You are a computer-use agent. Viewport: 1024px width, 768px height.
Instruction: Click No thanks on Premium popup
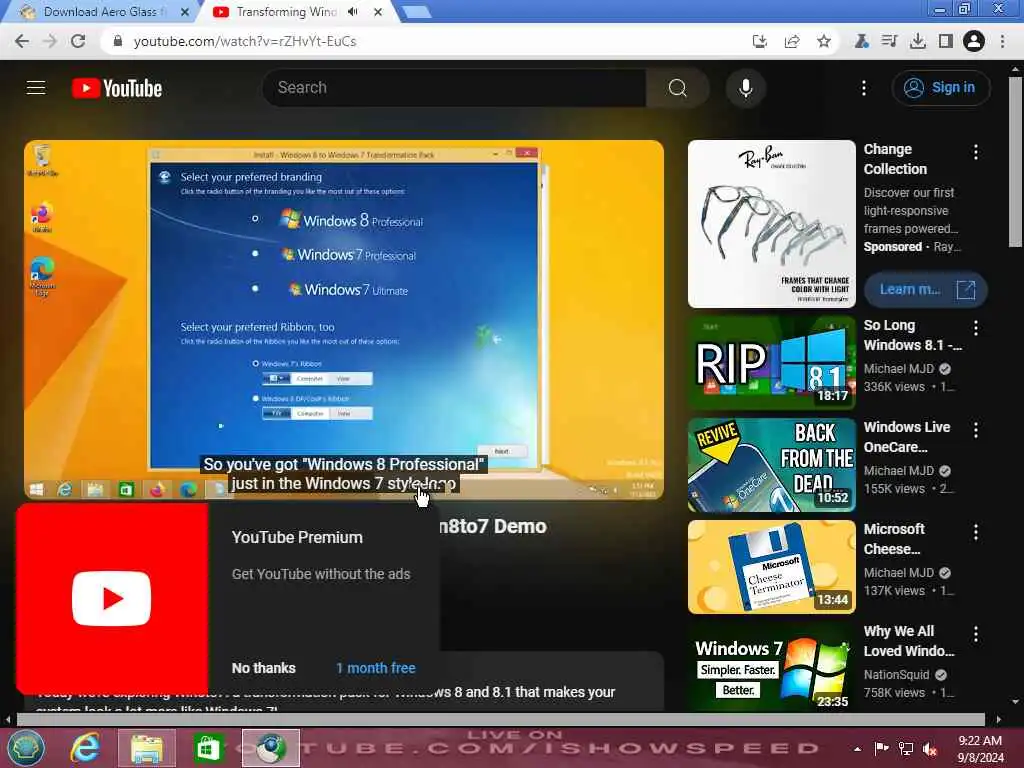pyautogui.click(x=263, y=668)
